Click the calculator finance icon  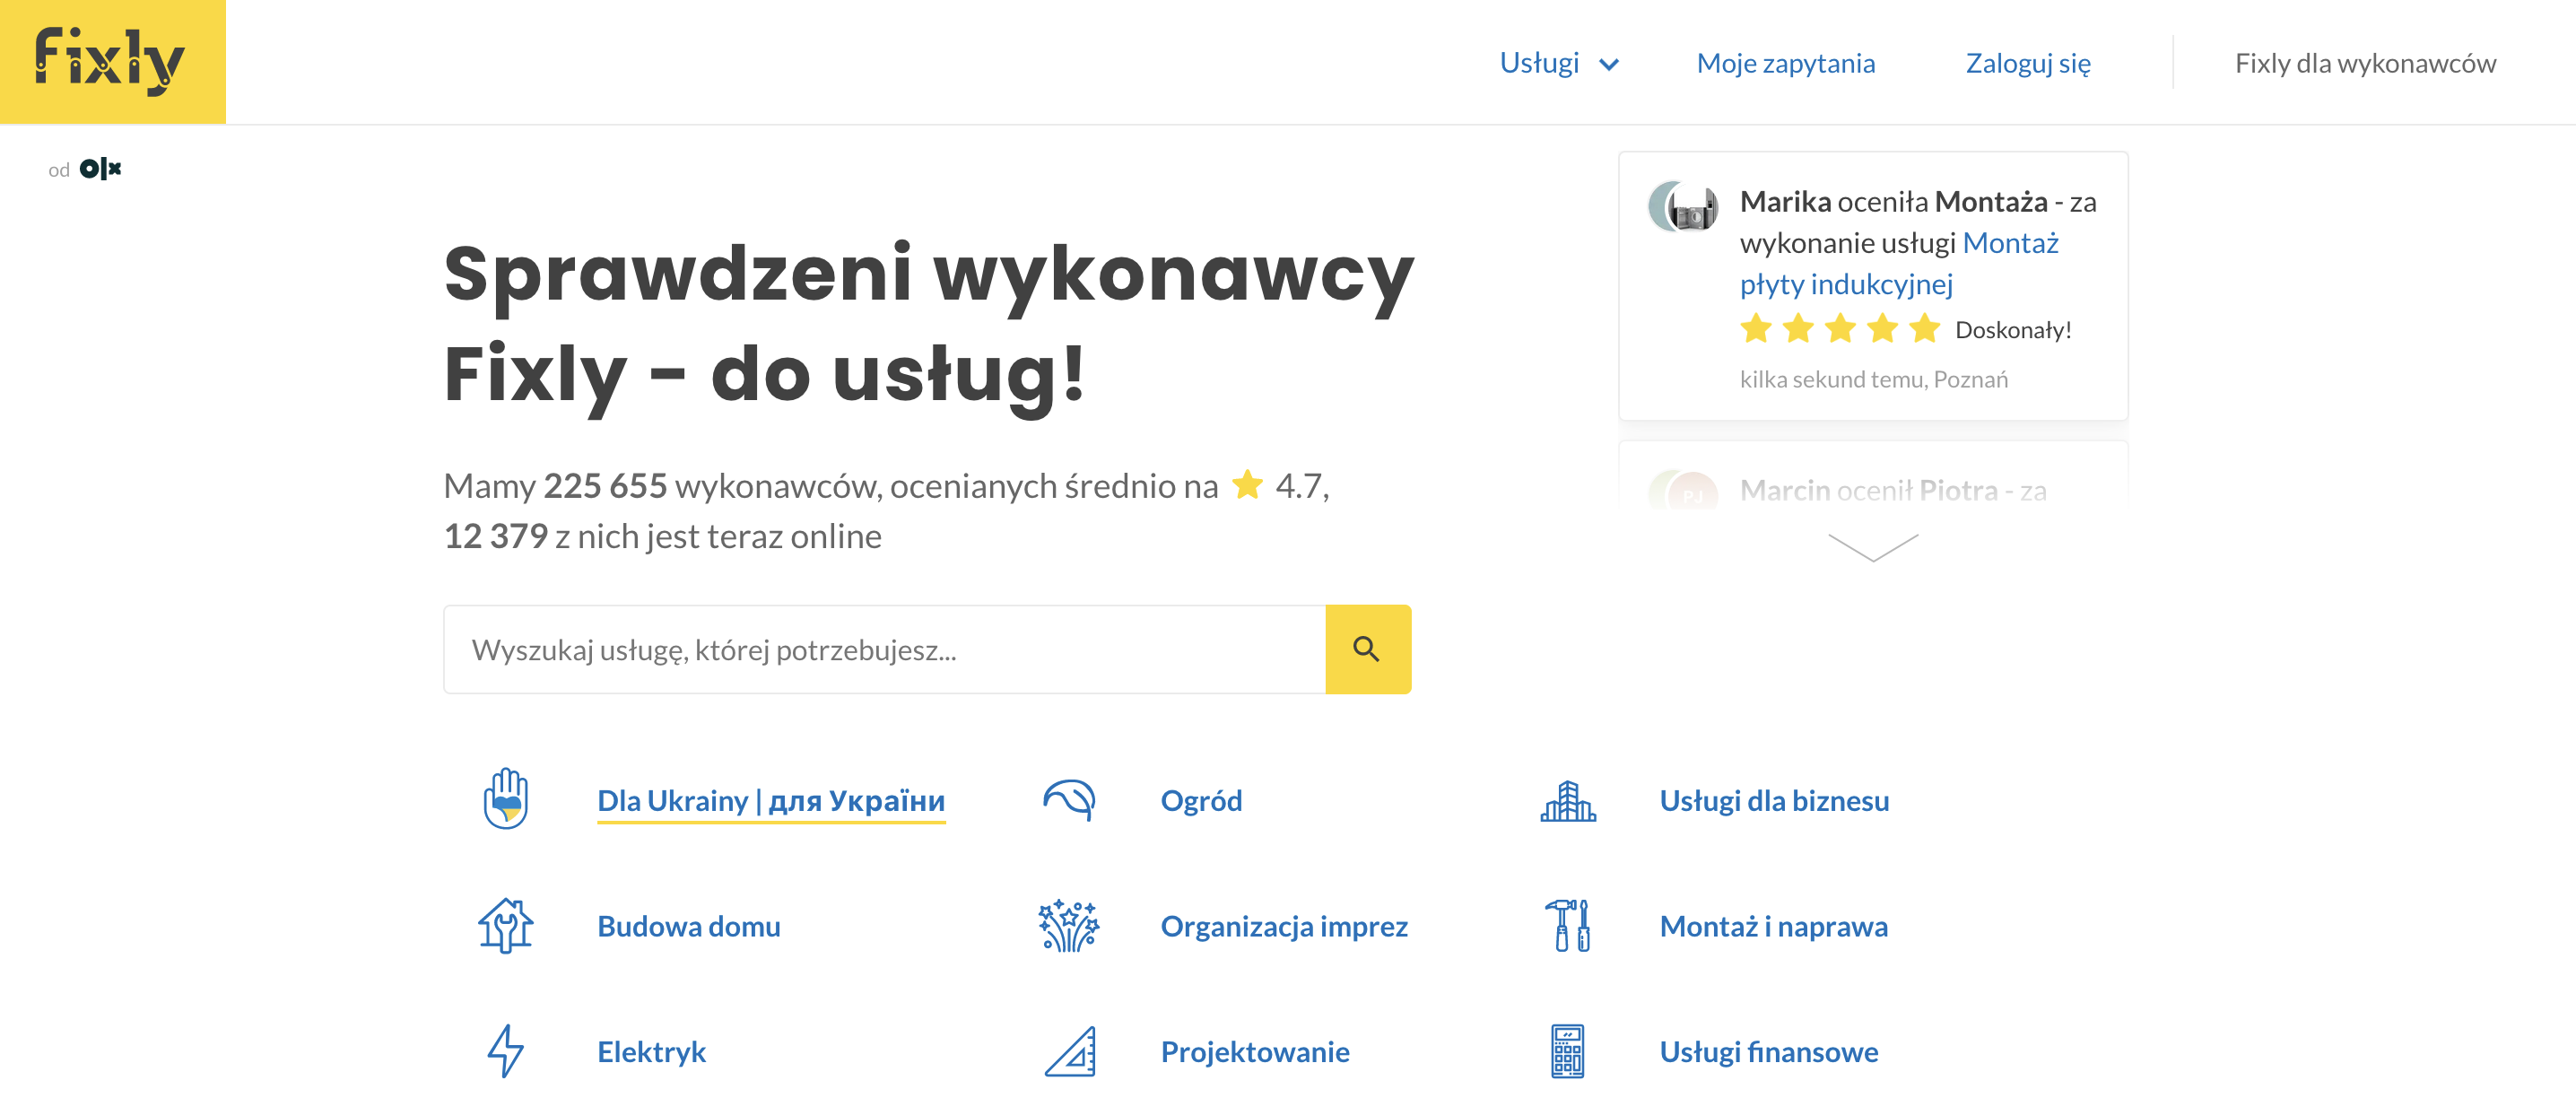pyautogui.click(x=1567, y=1051)
